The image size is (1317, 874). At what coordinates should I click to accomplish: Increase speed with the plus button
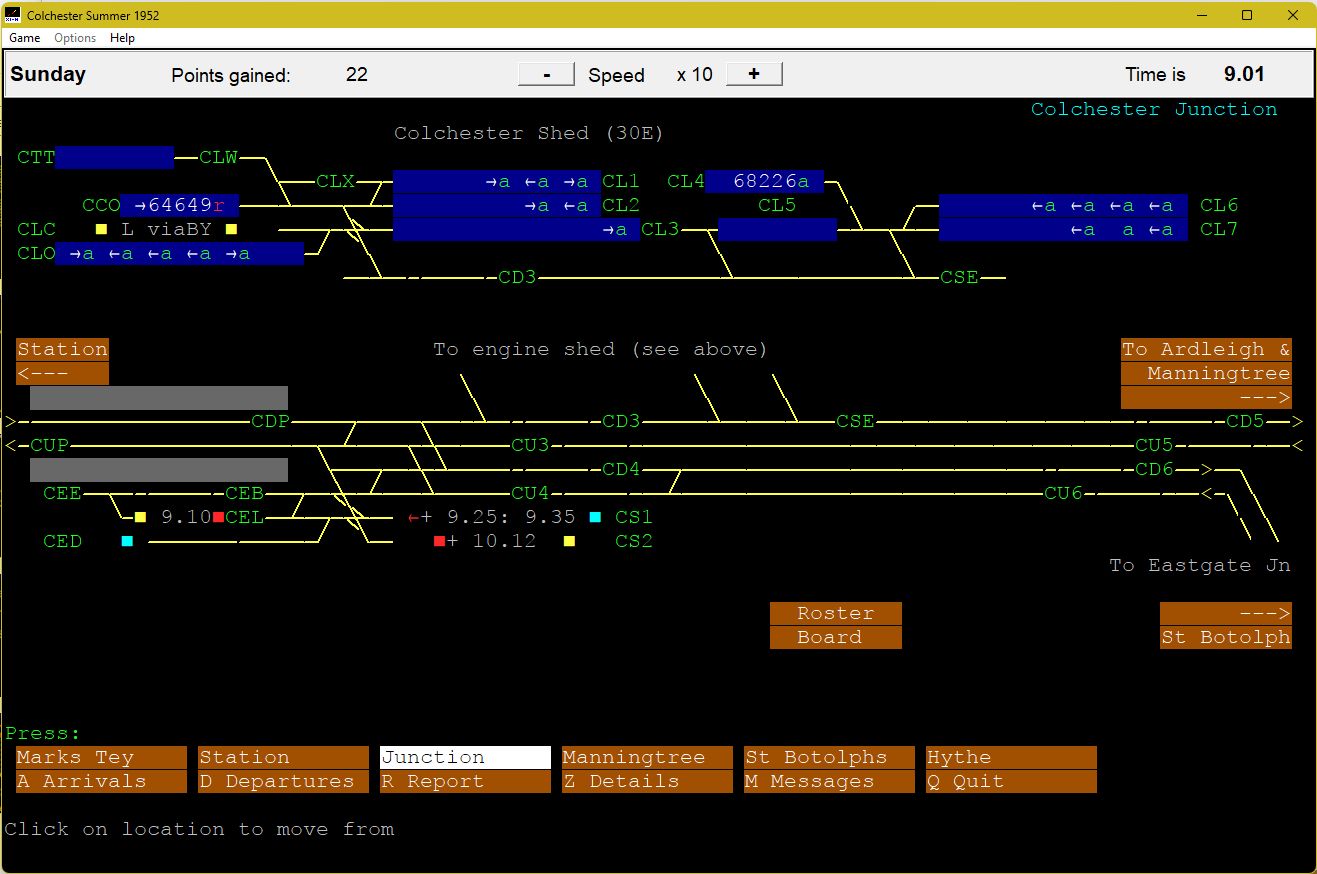754,74
